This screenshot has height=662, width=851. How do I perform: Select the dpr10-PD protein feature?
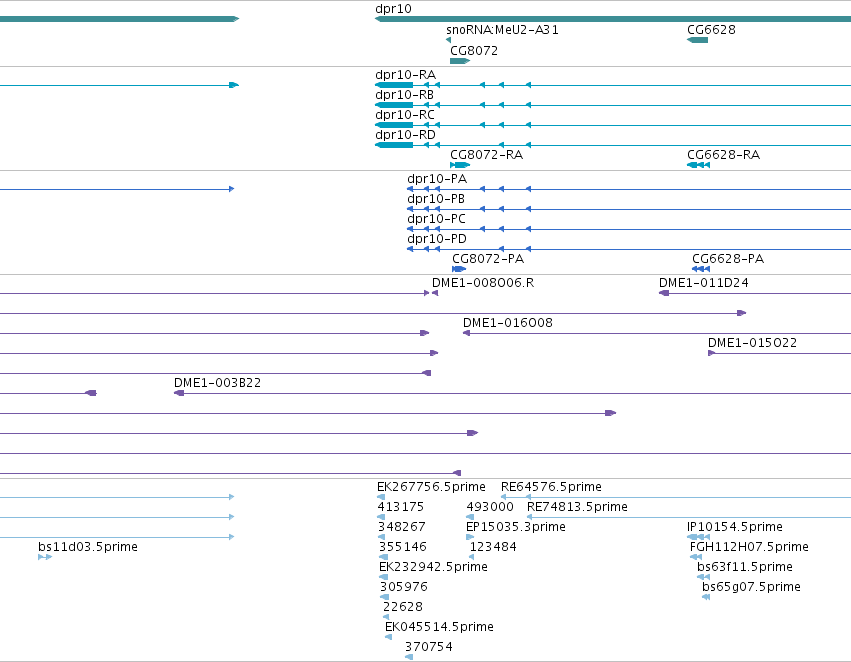tap(437, 239)
